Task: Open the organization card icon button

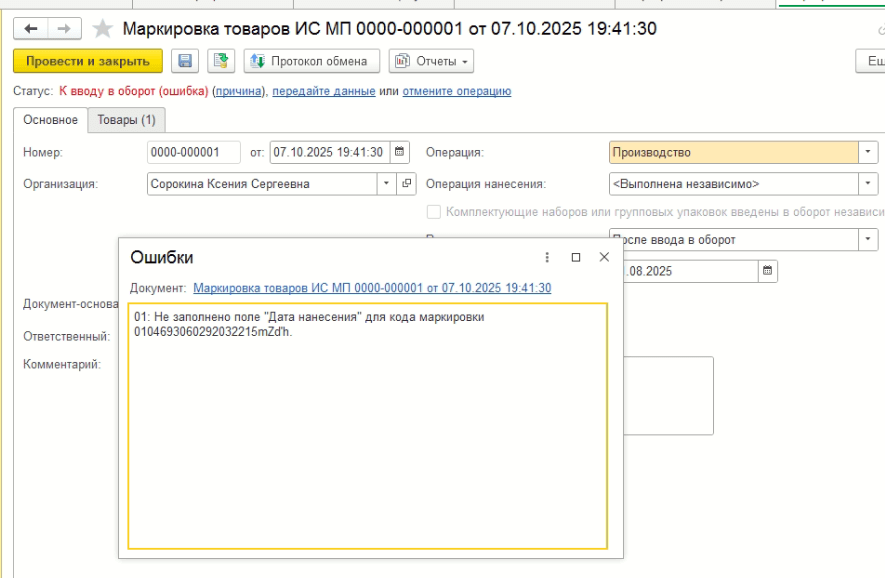Action: pos(406,184)
